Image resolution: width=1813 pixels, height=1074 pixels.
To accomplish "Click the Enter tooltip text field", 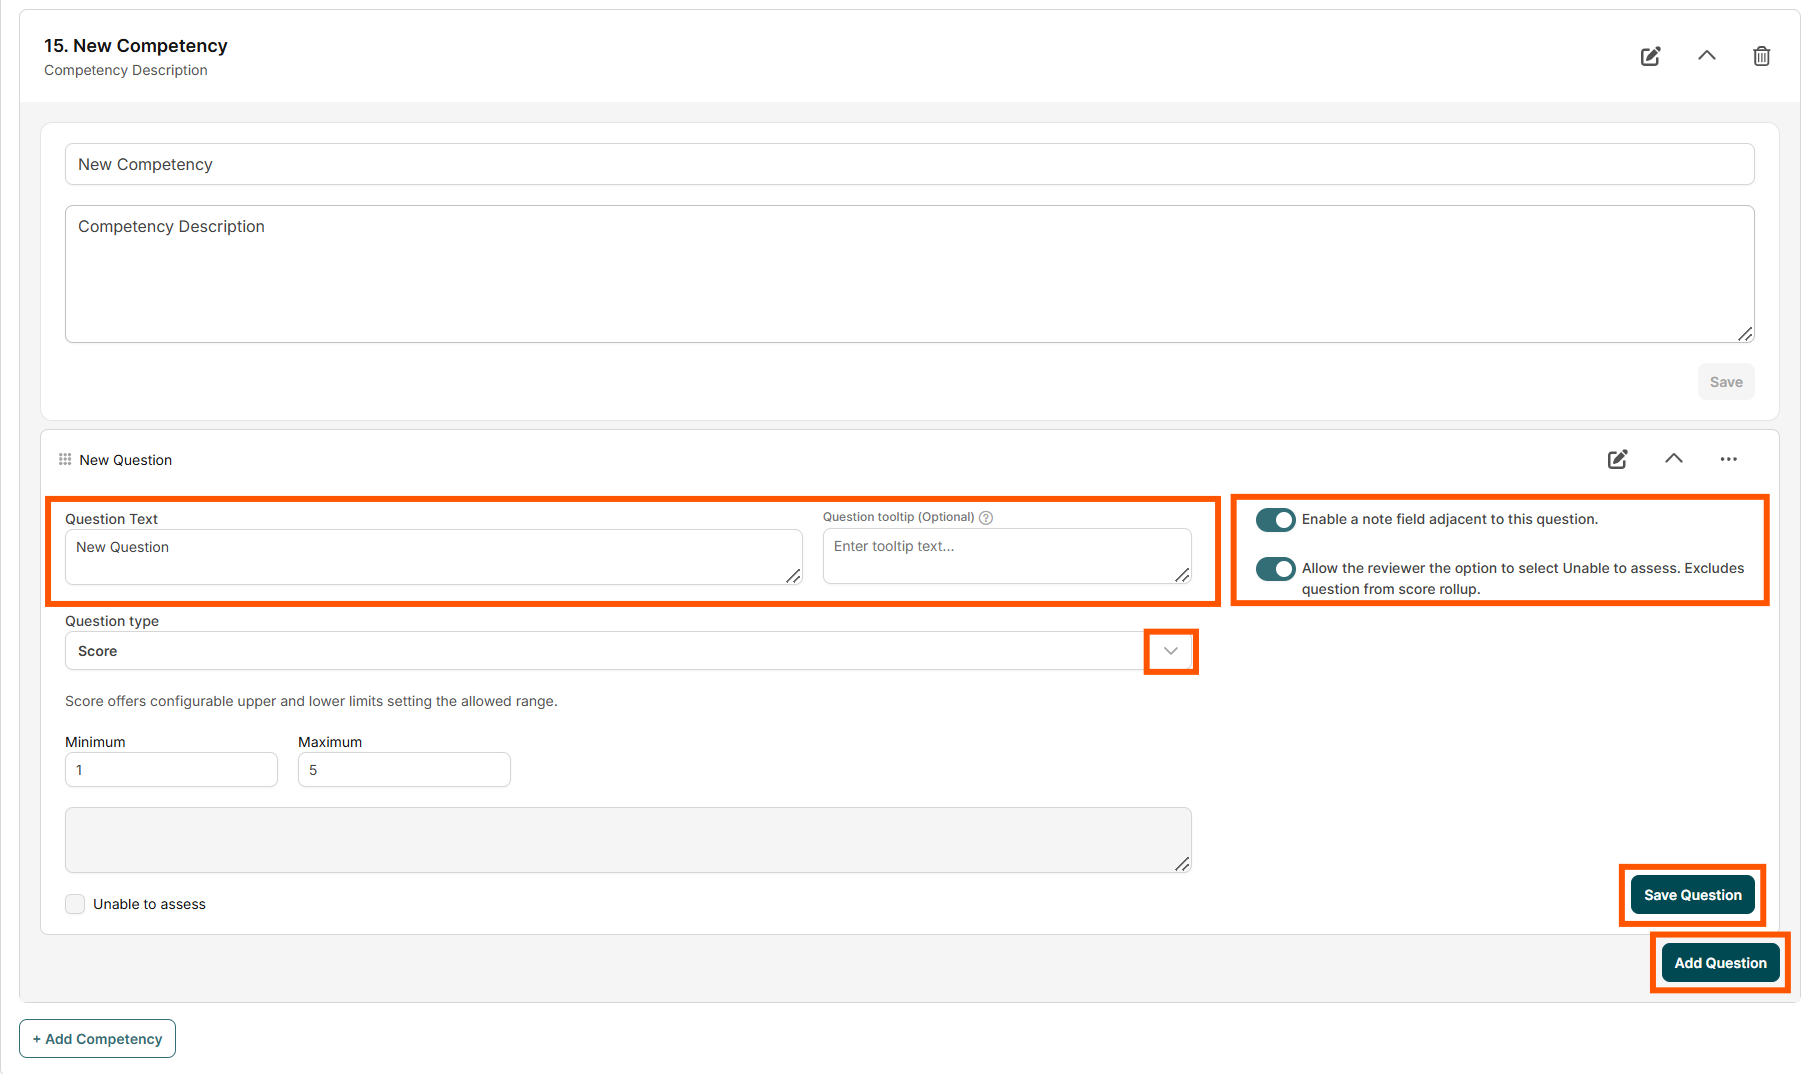I will coord(1006,556).
